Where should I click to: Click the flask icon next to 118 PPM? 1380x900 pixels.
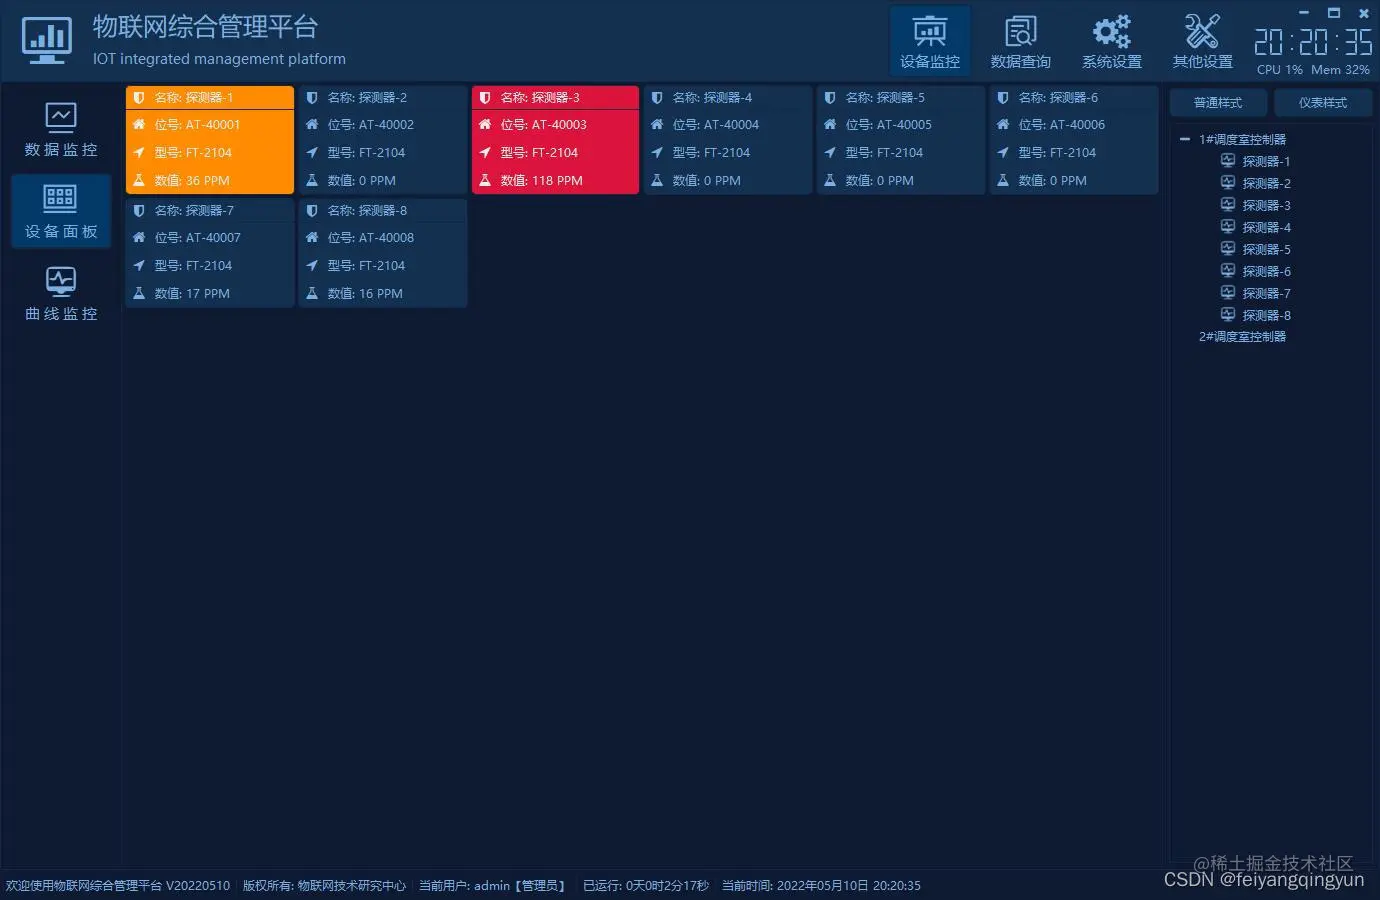point(485,181)
